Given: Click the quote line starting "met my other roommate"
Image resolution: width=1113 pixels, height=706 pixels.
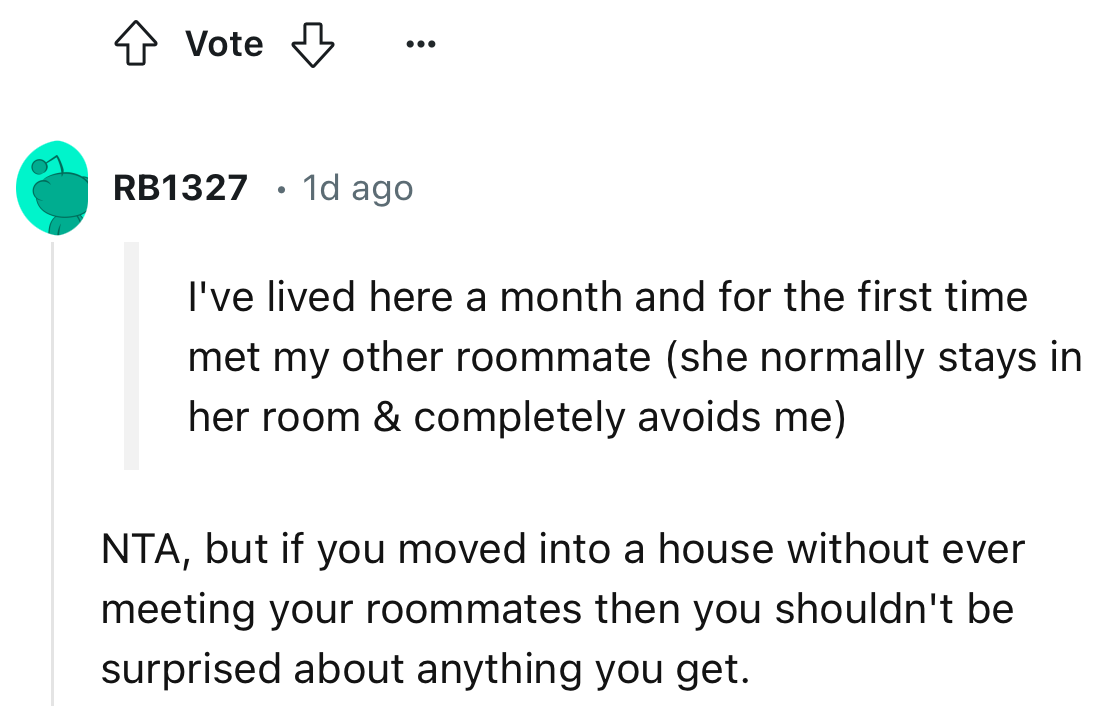Looking at the screenshot, I should click(420, 357).
